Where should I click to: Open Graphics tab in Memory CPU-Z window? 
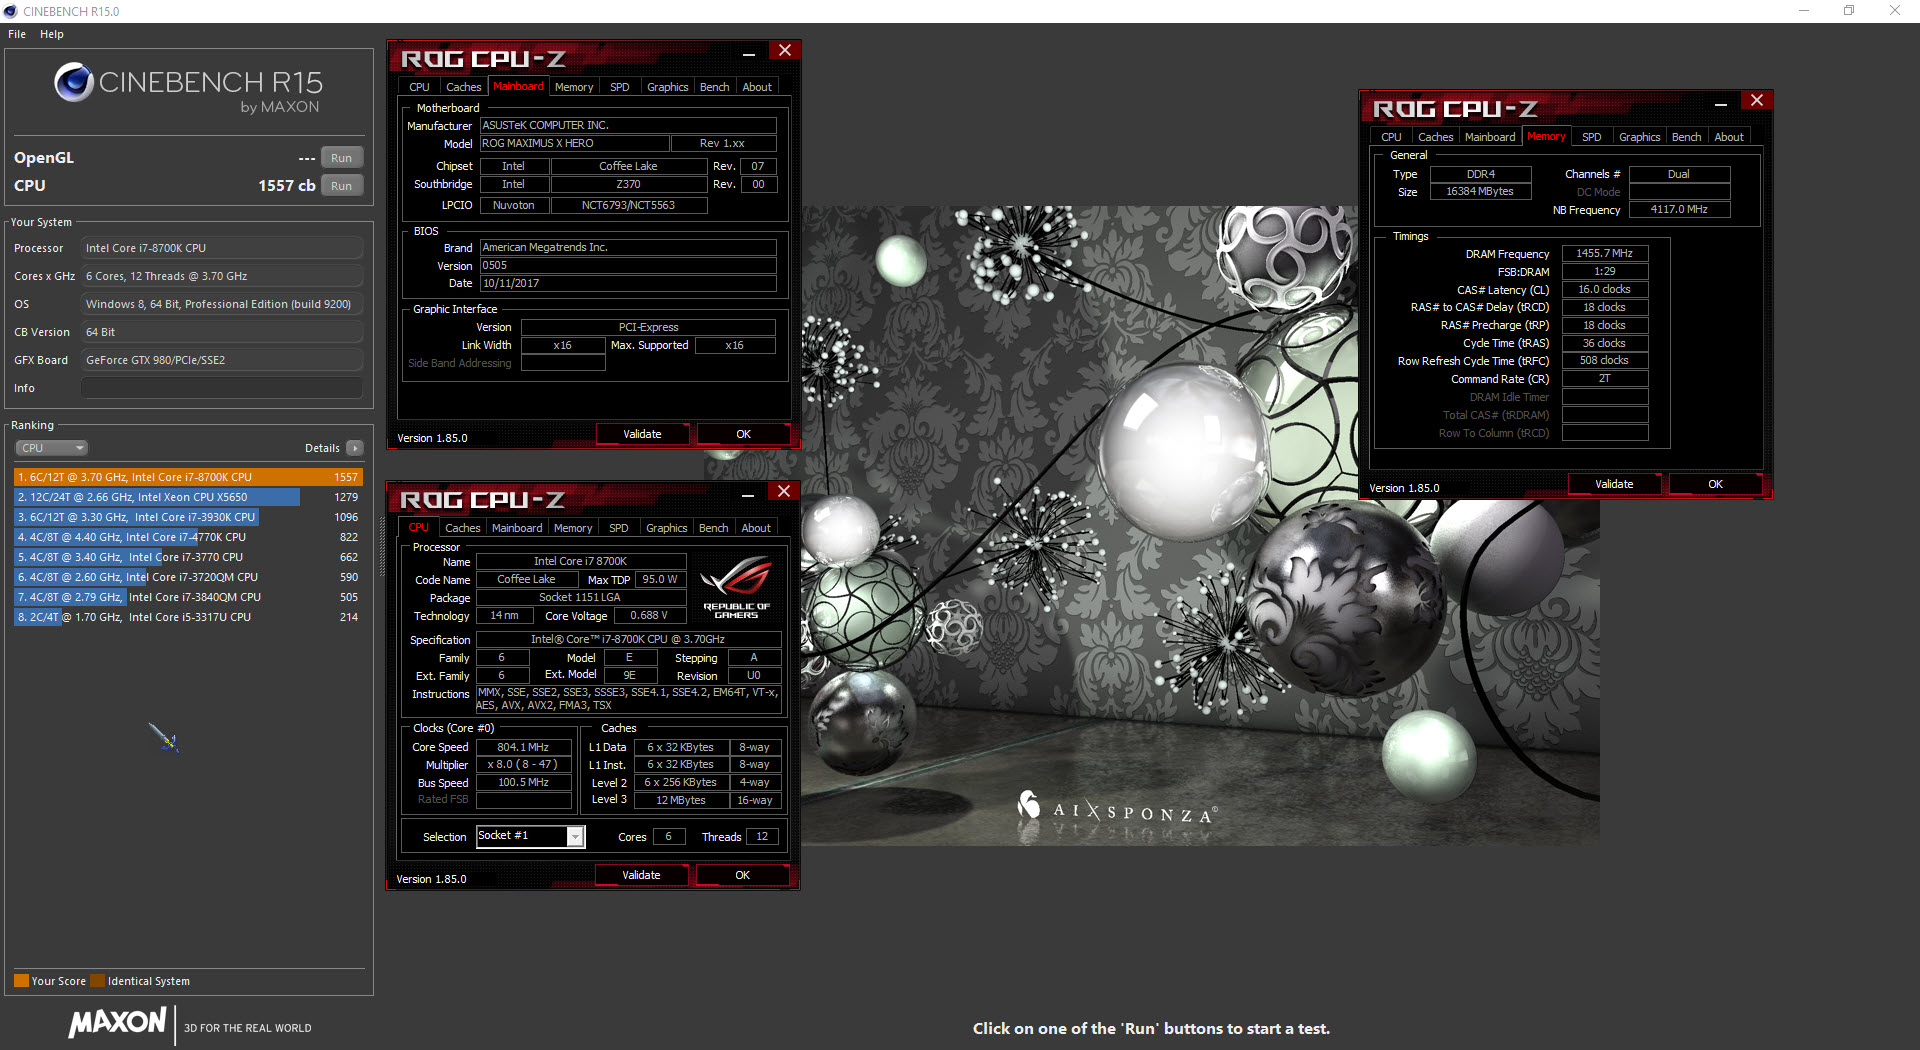[1639, 137]
